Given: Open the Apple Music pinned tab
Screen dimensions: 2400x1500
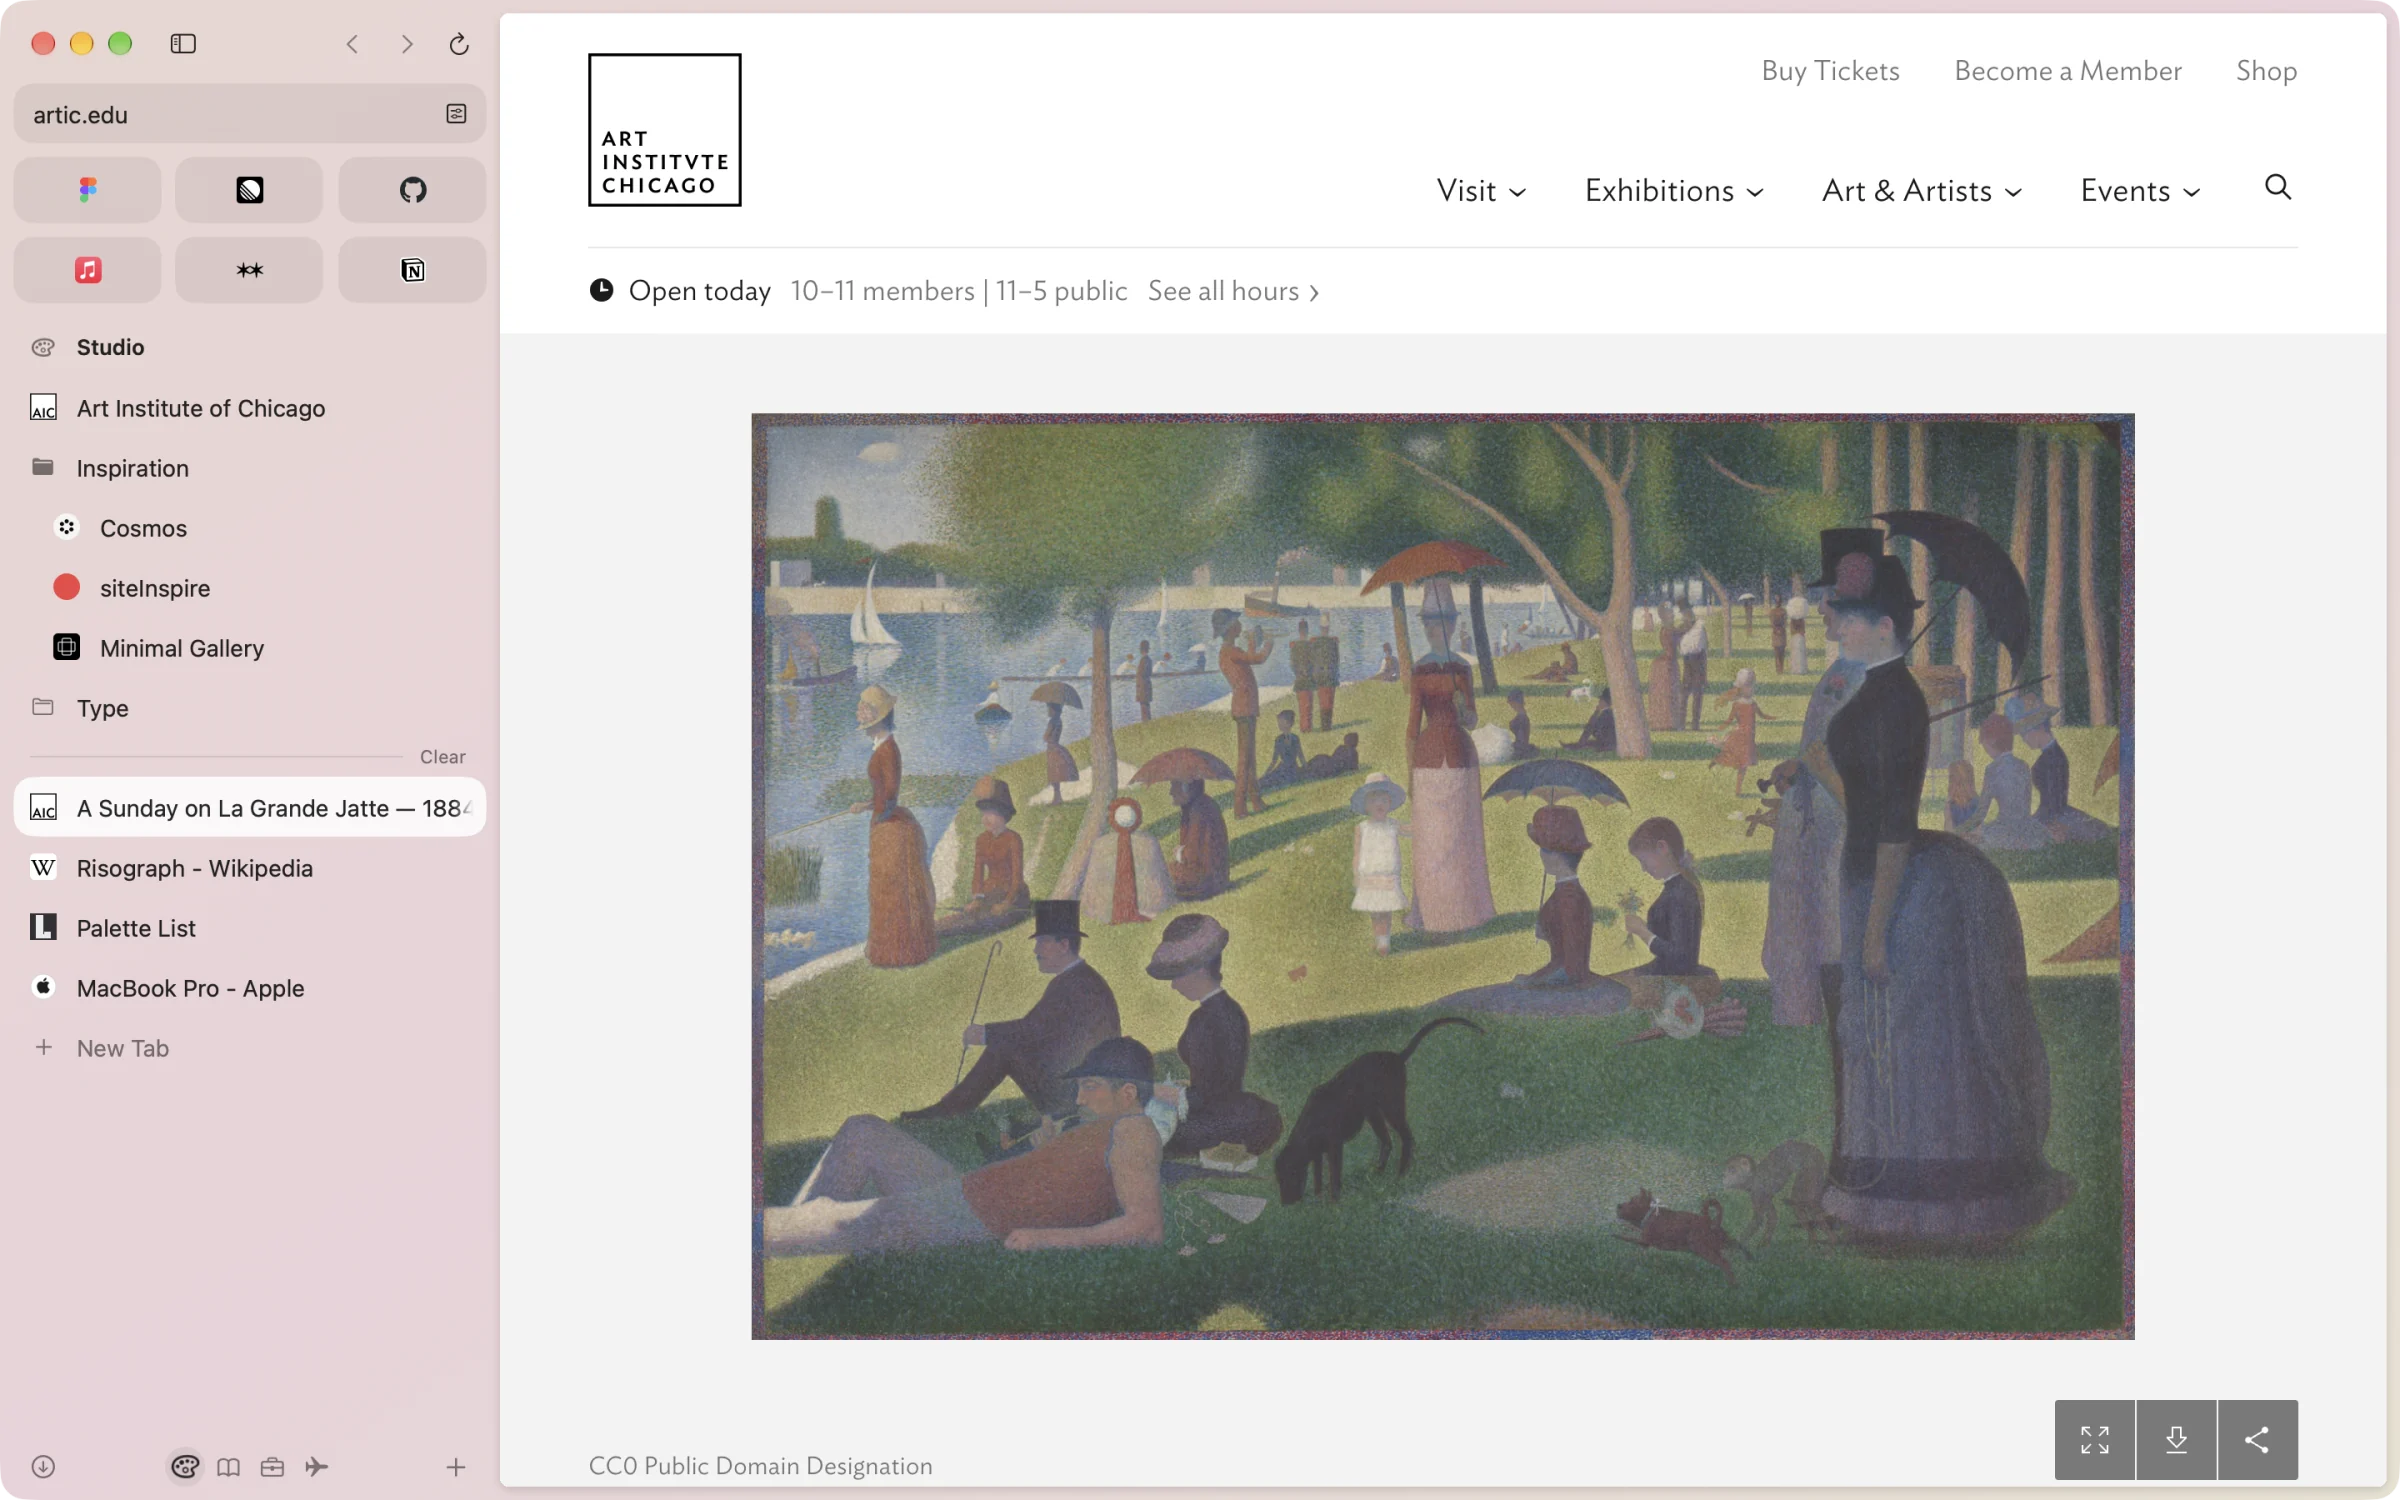Looking at the screenshot, I should (88, 270).
